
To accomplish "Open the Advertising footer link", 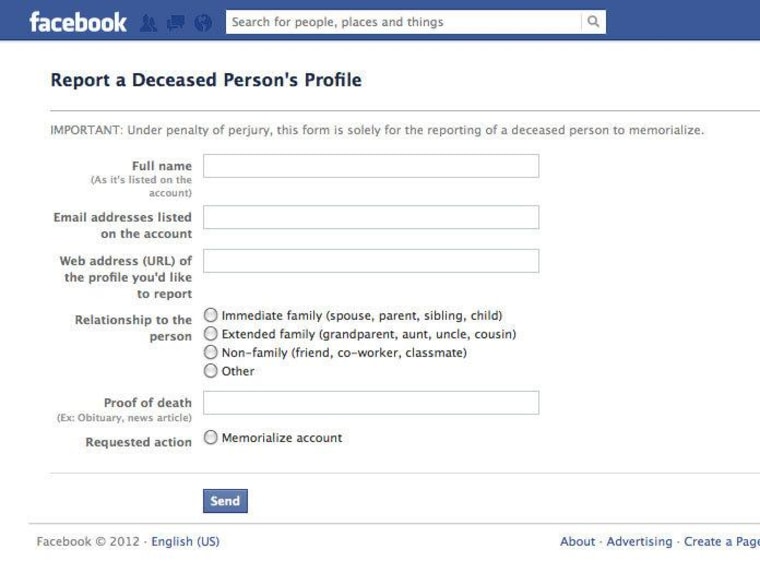I will pyautogui.click(x=639, y=541).
